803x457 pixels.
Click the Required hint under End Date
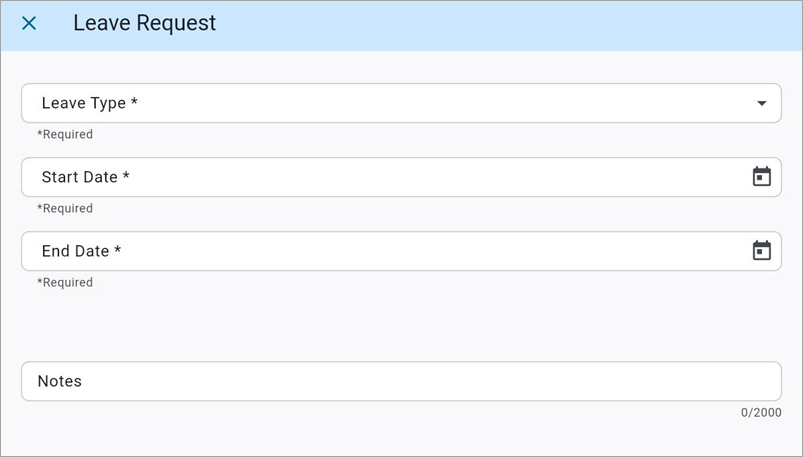click(65, 282)
